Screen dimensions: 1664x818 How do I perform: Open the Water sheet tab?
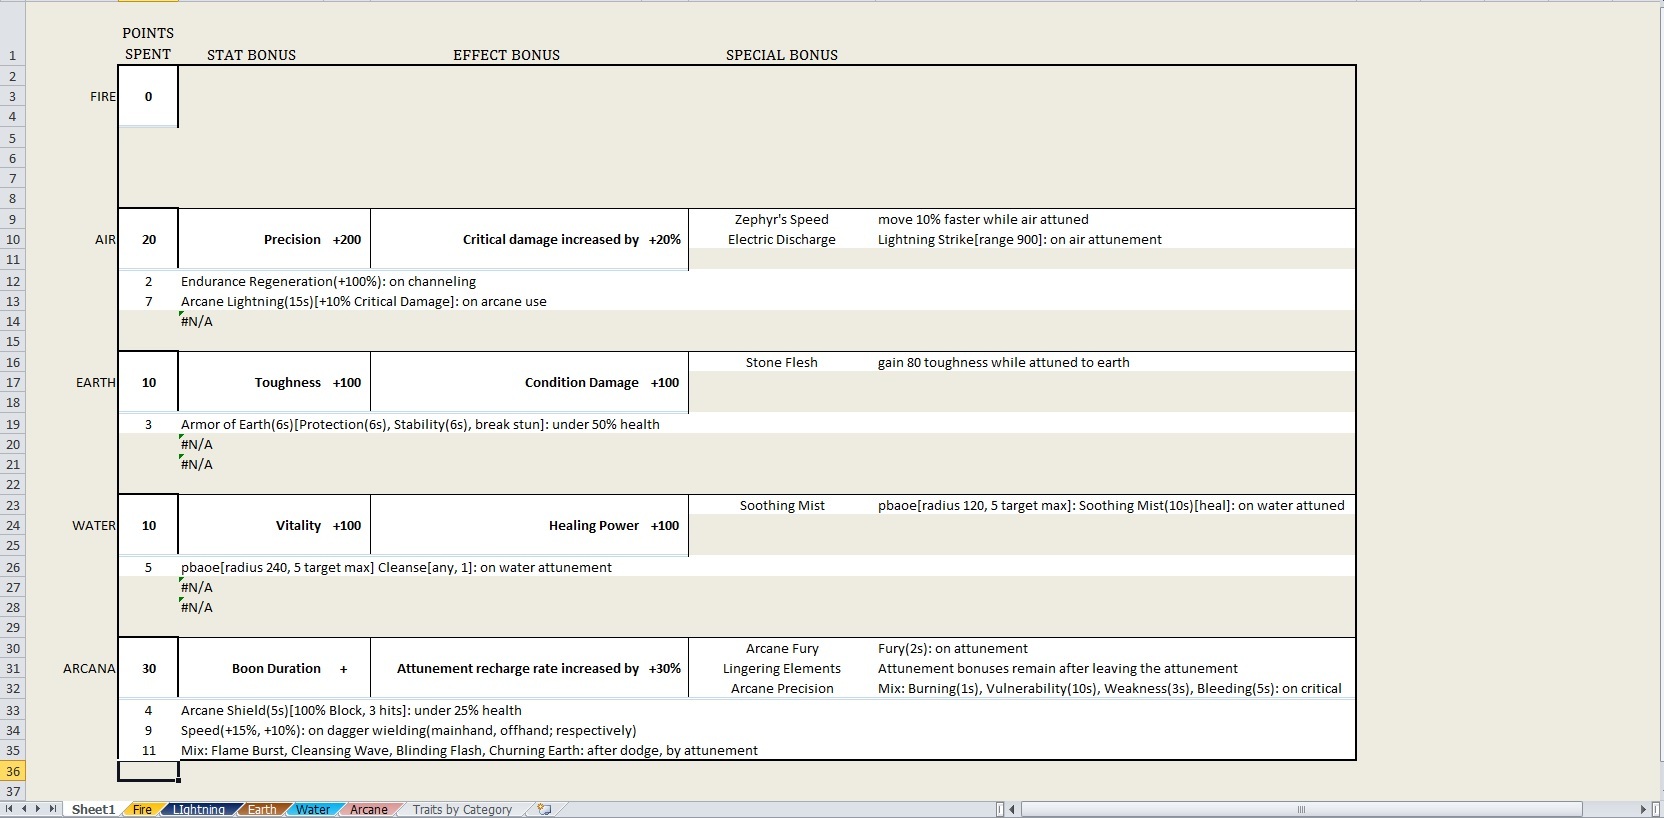[x=312, y=809]
